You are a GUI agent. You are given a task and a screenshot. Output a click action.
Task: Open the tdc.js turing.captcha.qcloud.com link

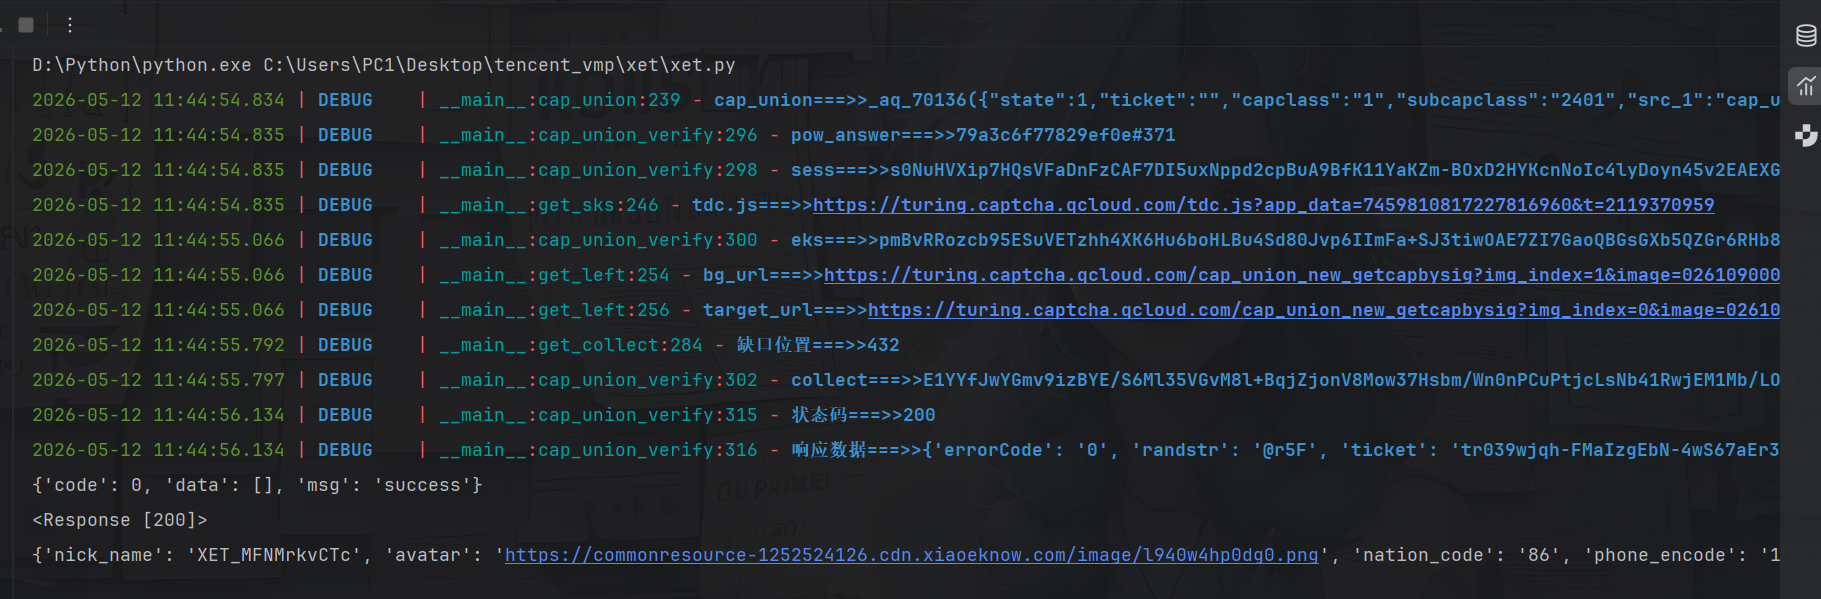click(x=1263, y=205)
